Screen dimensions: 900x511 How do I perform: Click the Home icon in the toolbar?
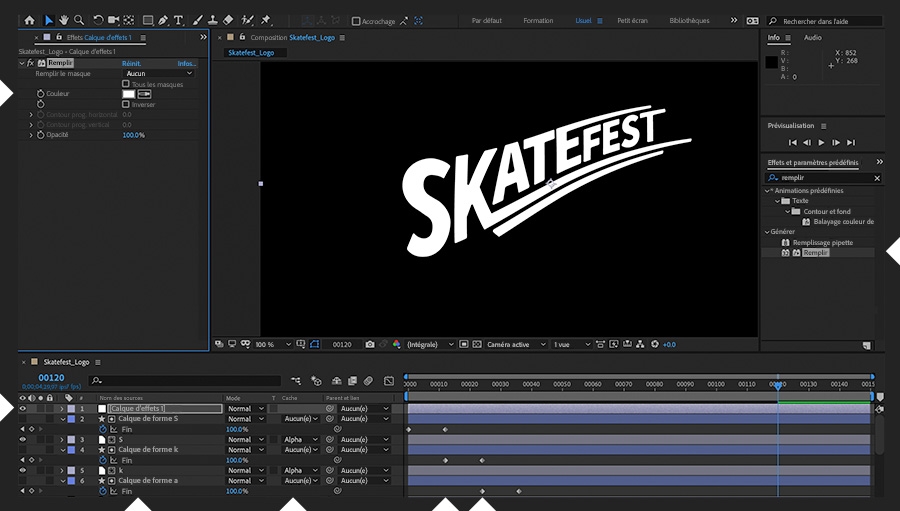coord(29,20)
